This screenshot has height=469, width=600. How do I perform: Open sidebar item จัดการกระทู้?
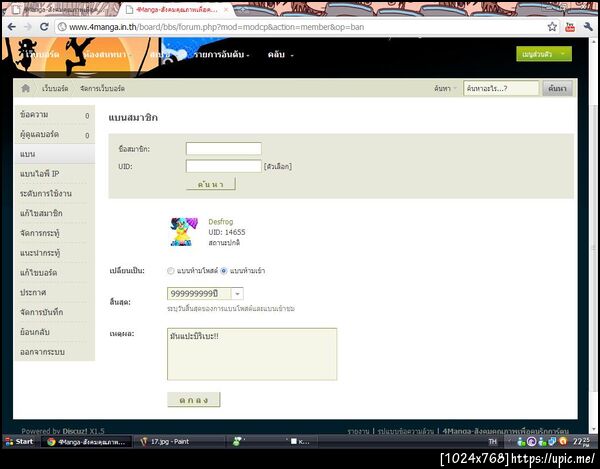click(54, 233)
